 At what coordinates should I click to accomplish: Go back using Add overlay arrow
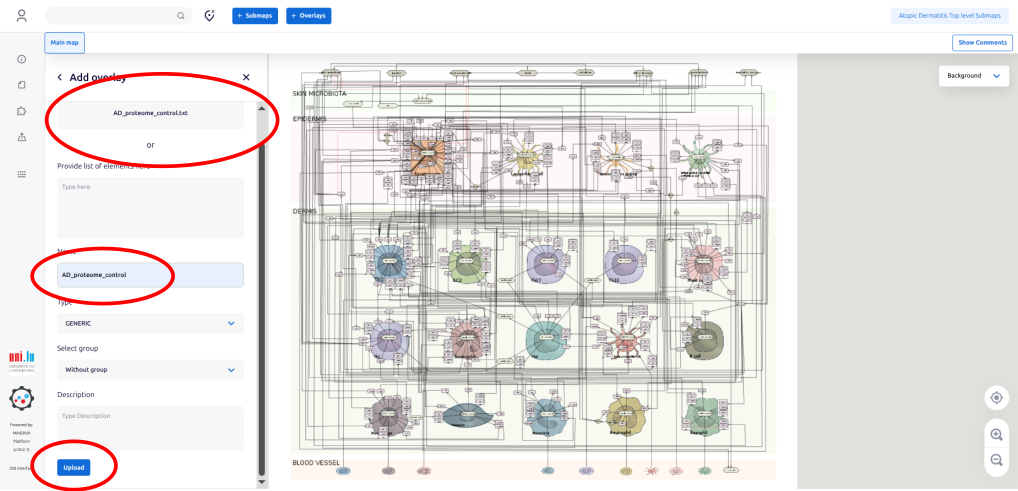click(59, 77)
